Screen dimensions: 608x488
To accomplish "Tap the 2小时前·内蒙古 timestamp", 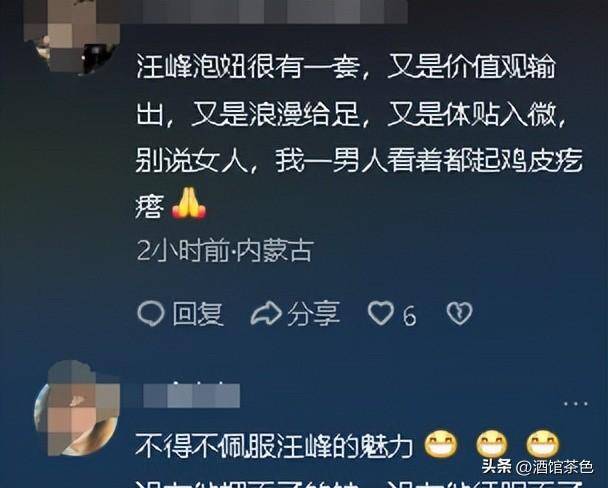I will point(225,252).
